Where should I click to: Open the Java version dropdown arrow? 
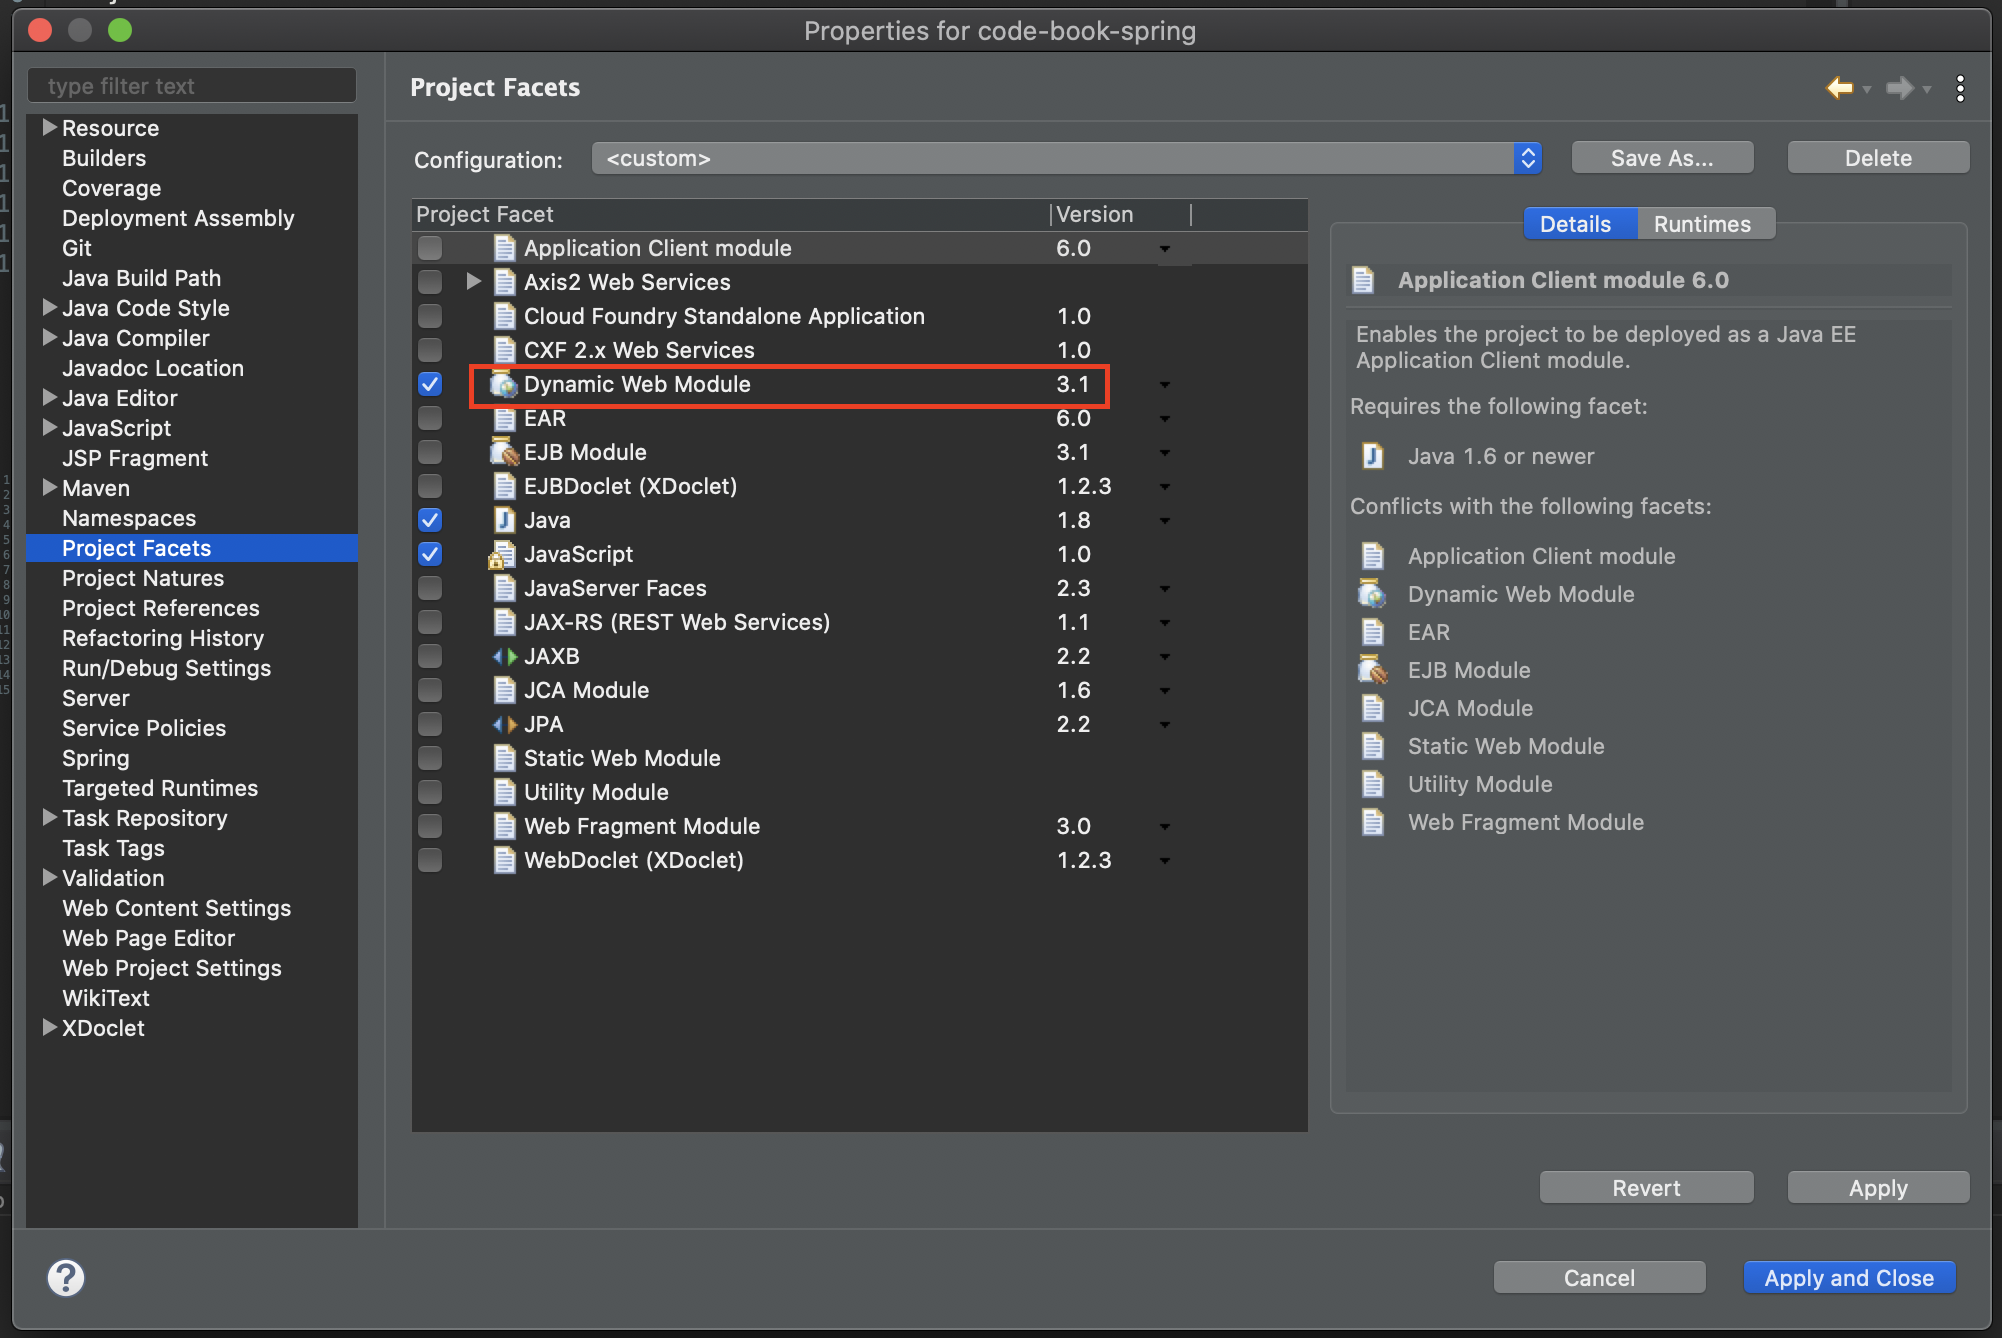(1165, 521)
